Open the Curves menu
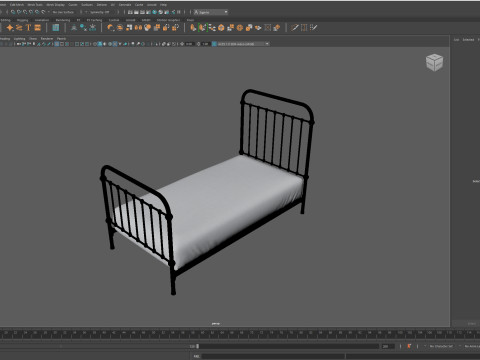The image size is (480, 360). click(73, 5)
